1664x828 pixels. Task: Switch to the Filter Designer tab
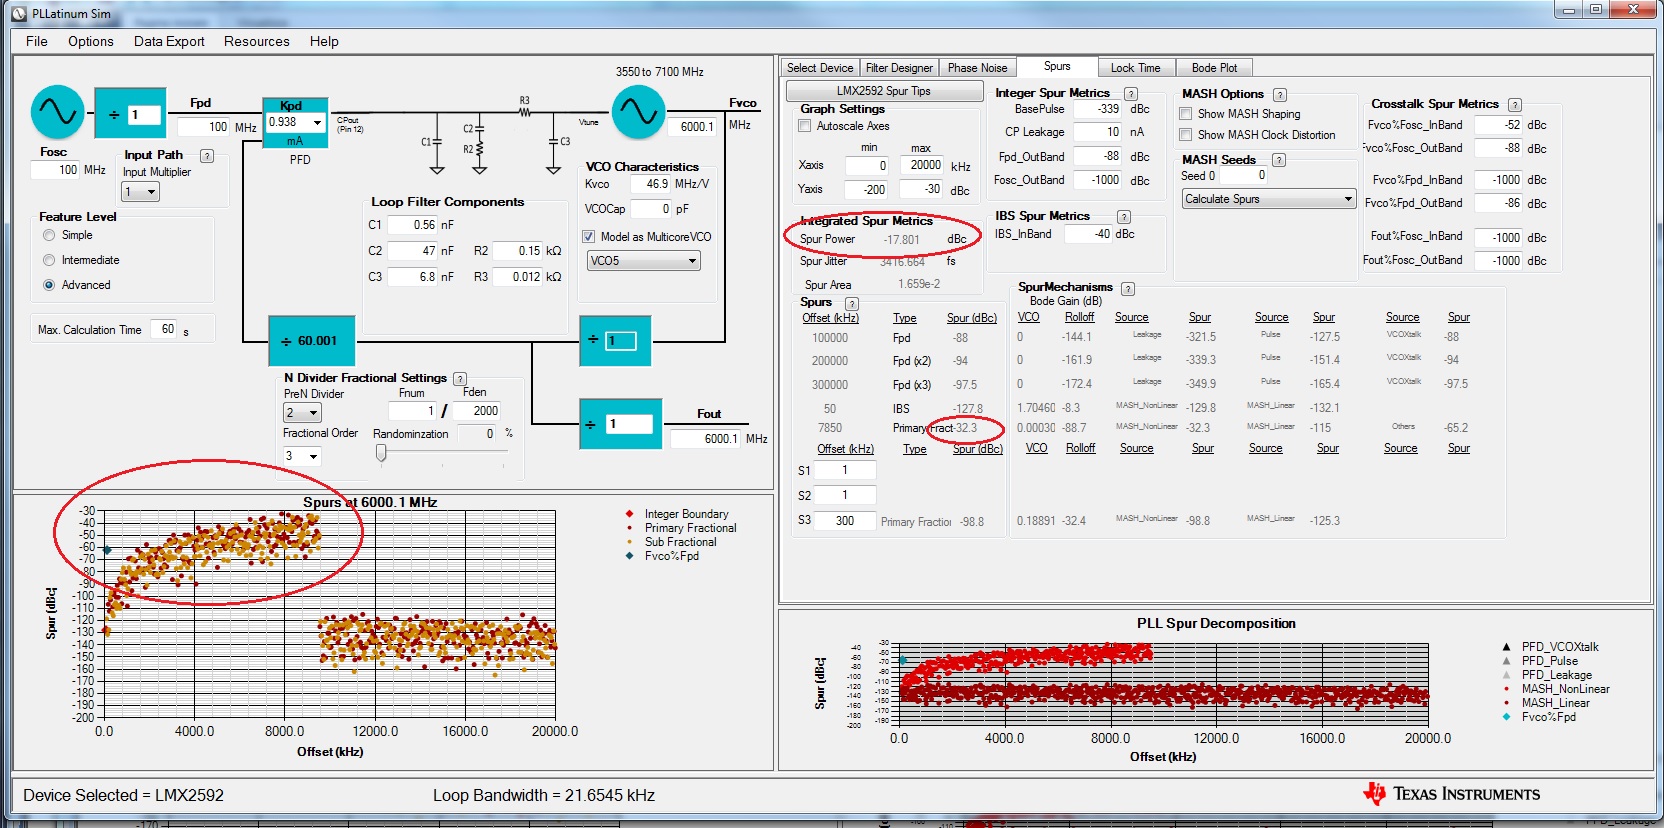[899, 68]
